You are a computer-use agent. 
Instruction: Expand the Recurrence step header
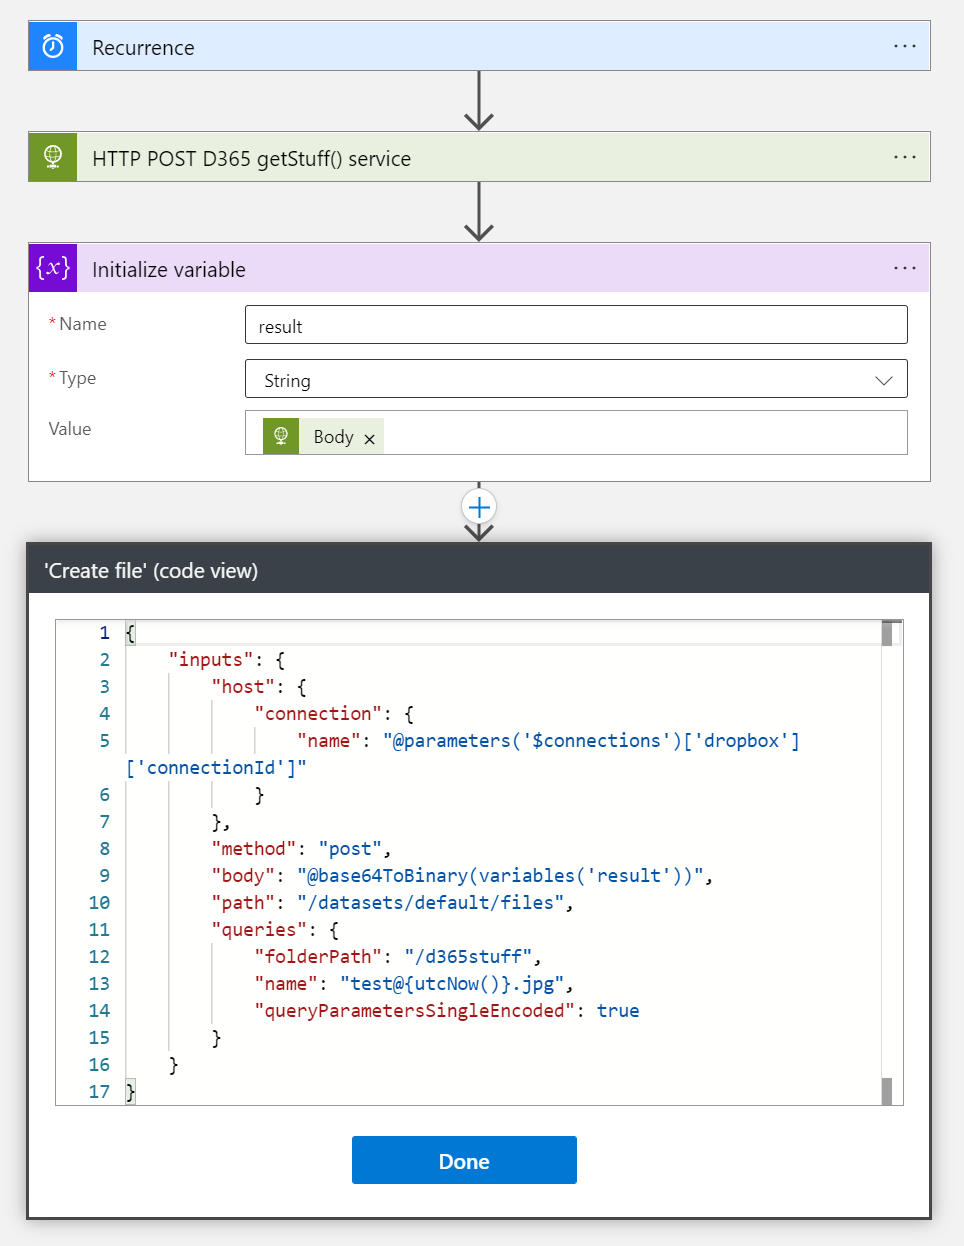(x=479, y=46)
